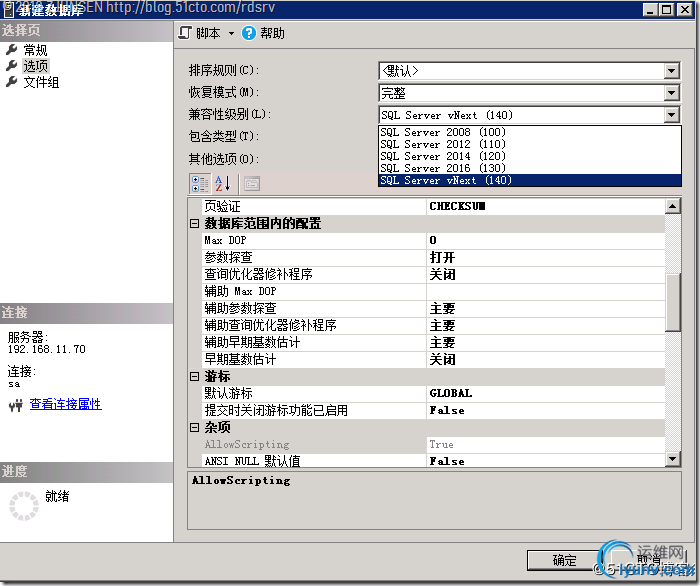Viewport: 700px width, 586px height.
Task: Click the property grid scroll-up arrow
Action: 672,206
